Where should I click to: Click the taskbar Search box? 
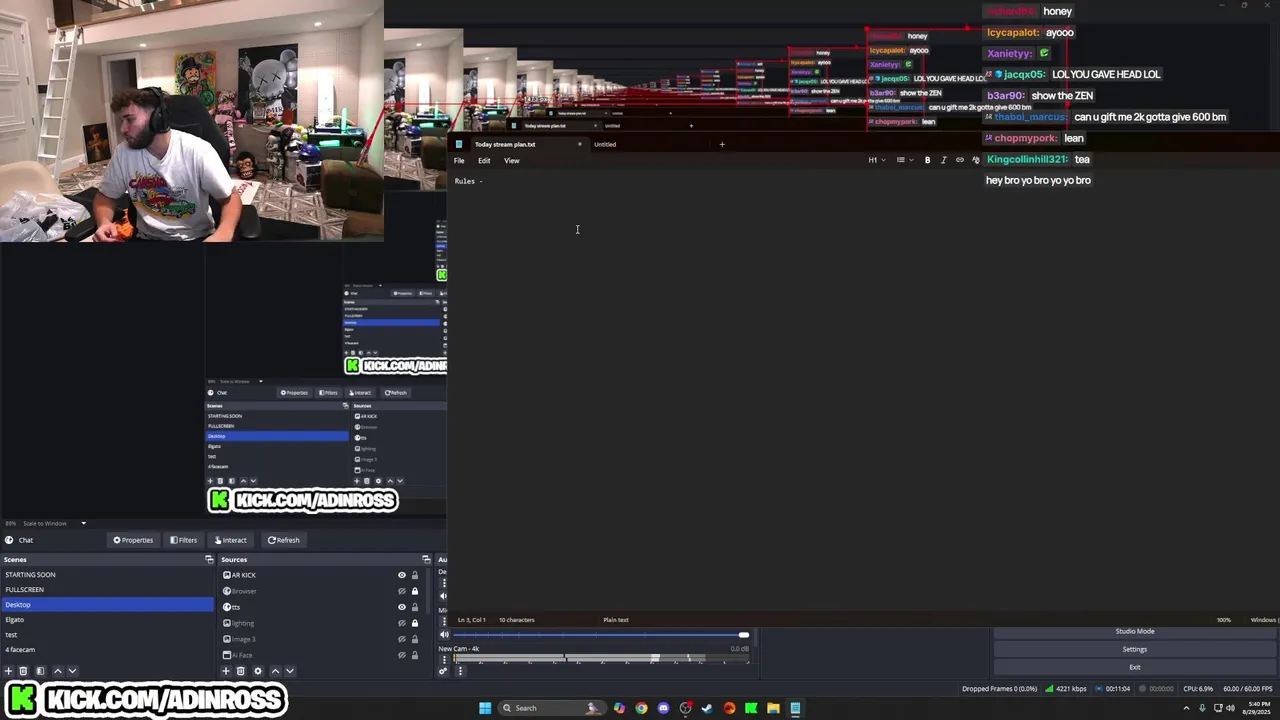point(552,708)
